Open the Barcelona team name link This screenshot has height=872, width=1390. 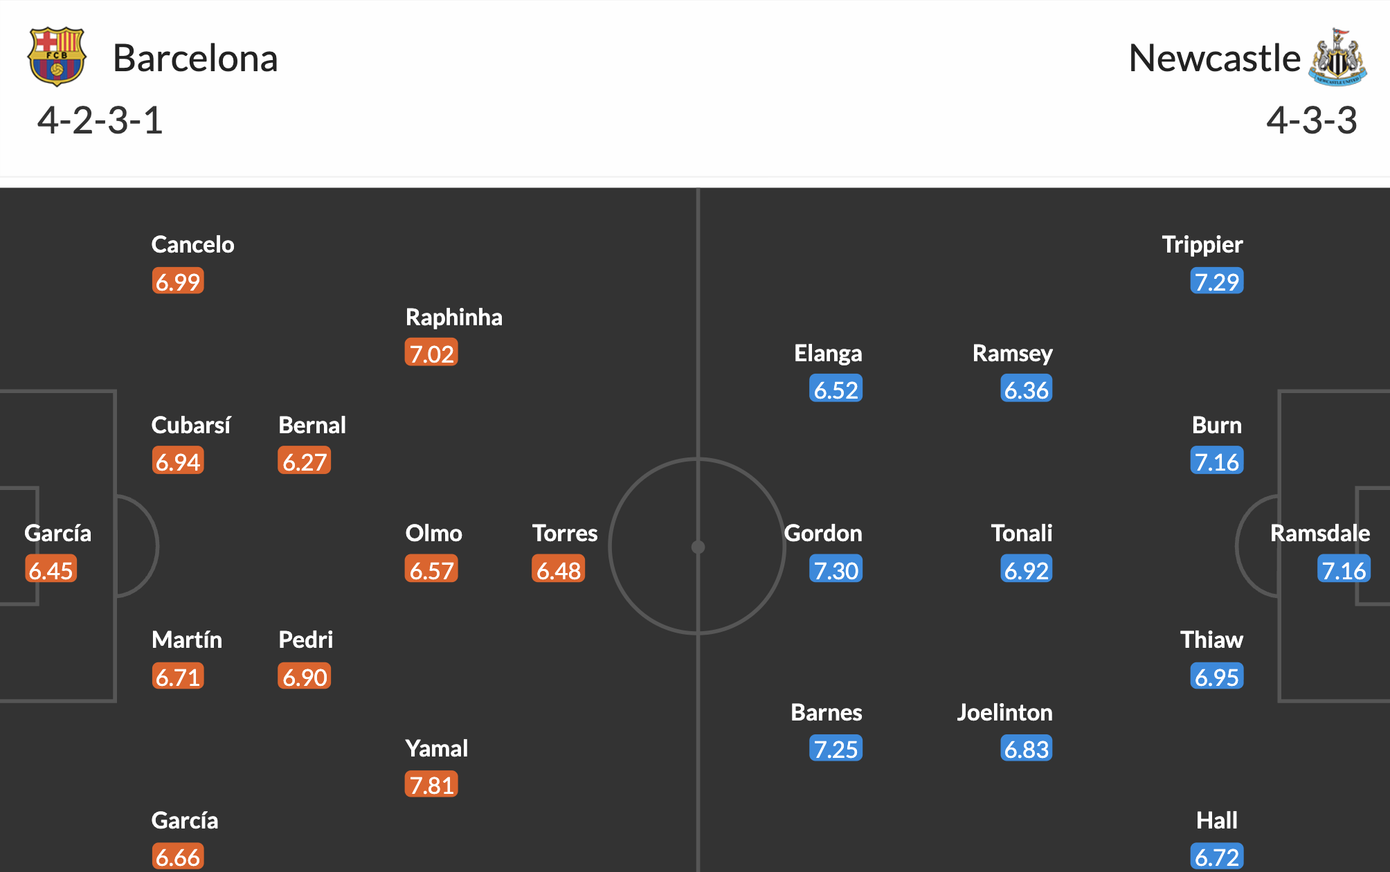(x=195, y=58)
